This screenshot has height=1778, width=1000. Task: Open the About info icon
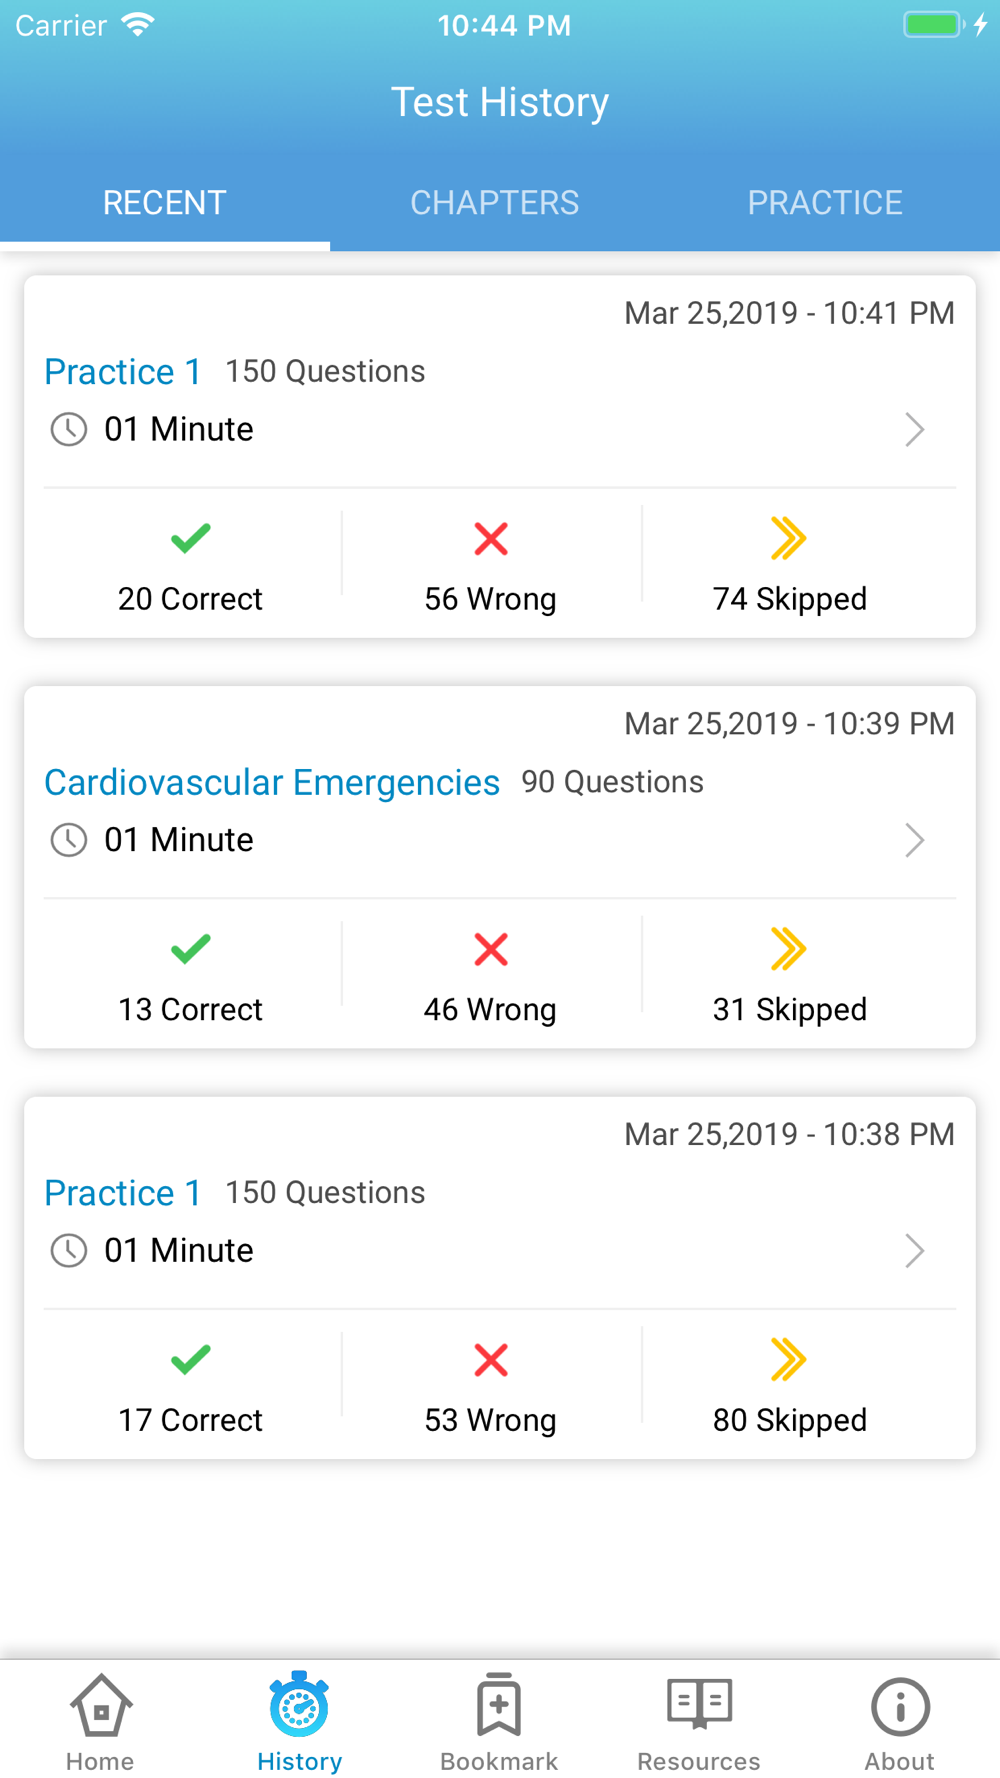pos(900,1707)
